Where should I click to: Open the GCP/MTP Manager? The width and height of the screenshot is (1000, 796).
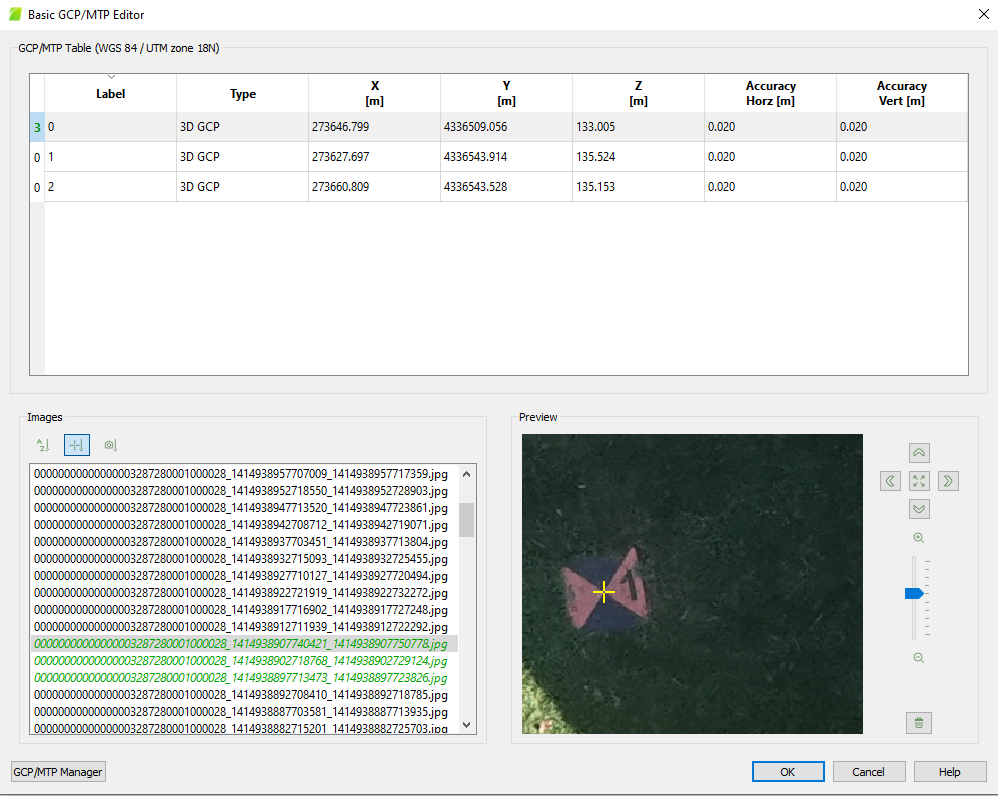[x=58, y=772]
